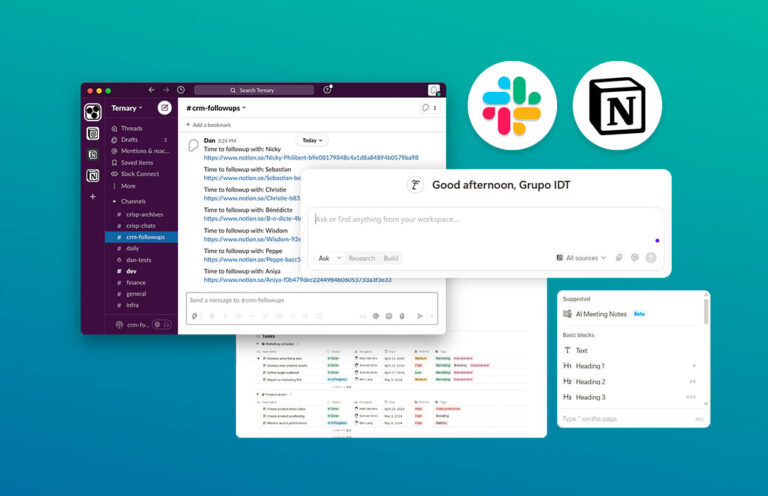Choose Heading 2 from the block menu
Screen dimensions: 768x496
[x=590, y=382]
